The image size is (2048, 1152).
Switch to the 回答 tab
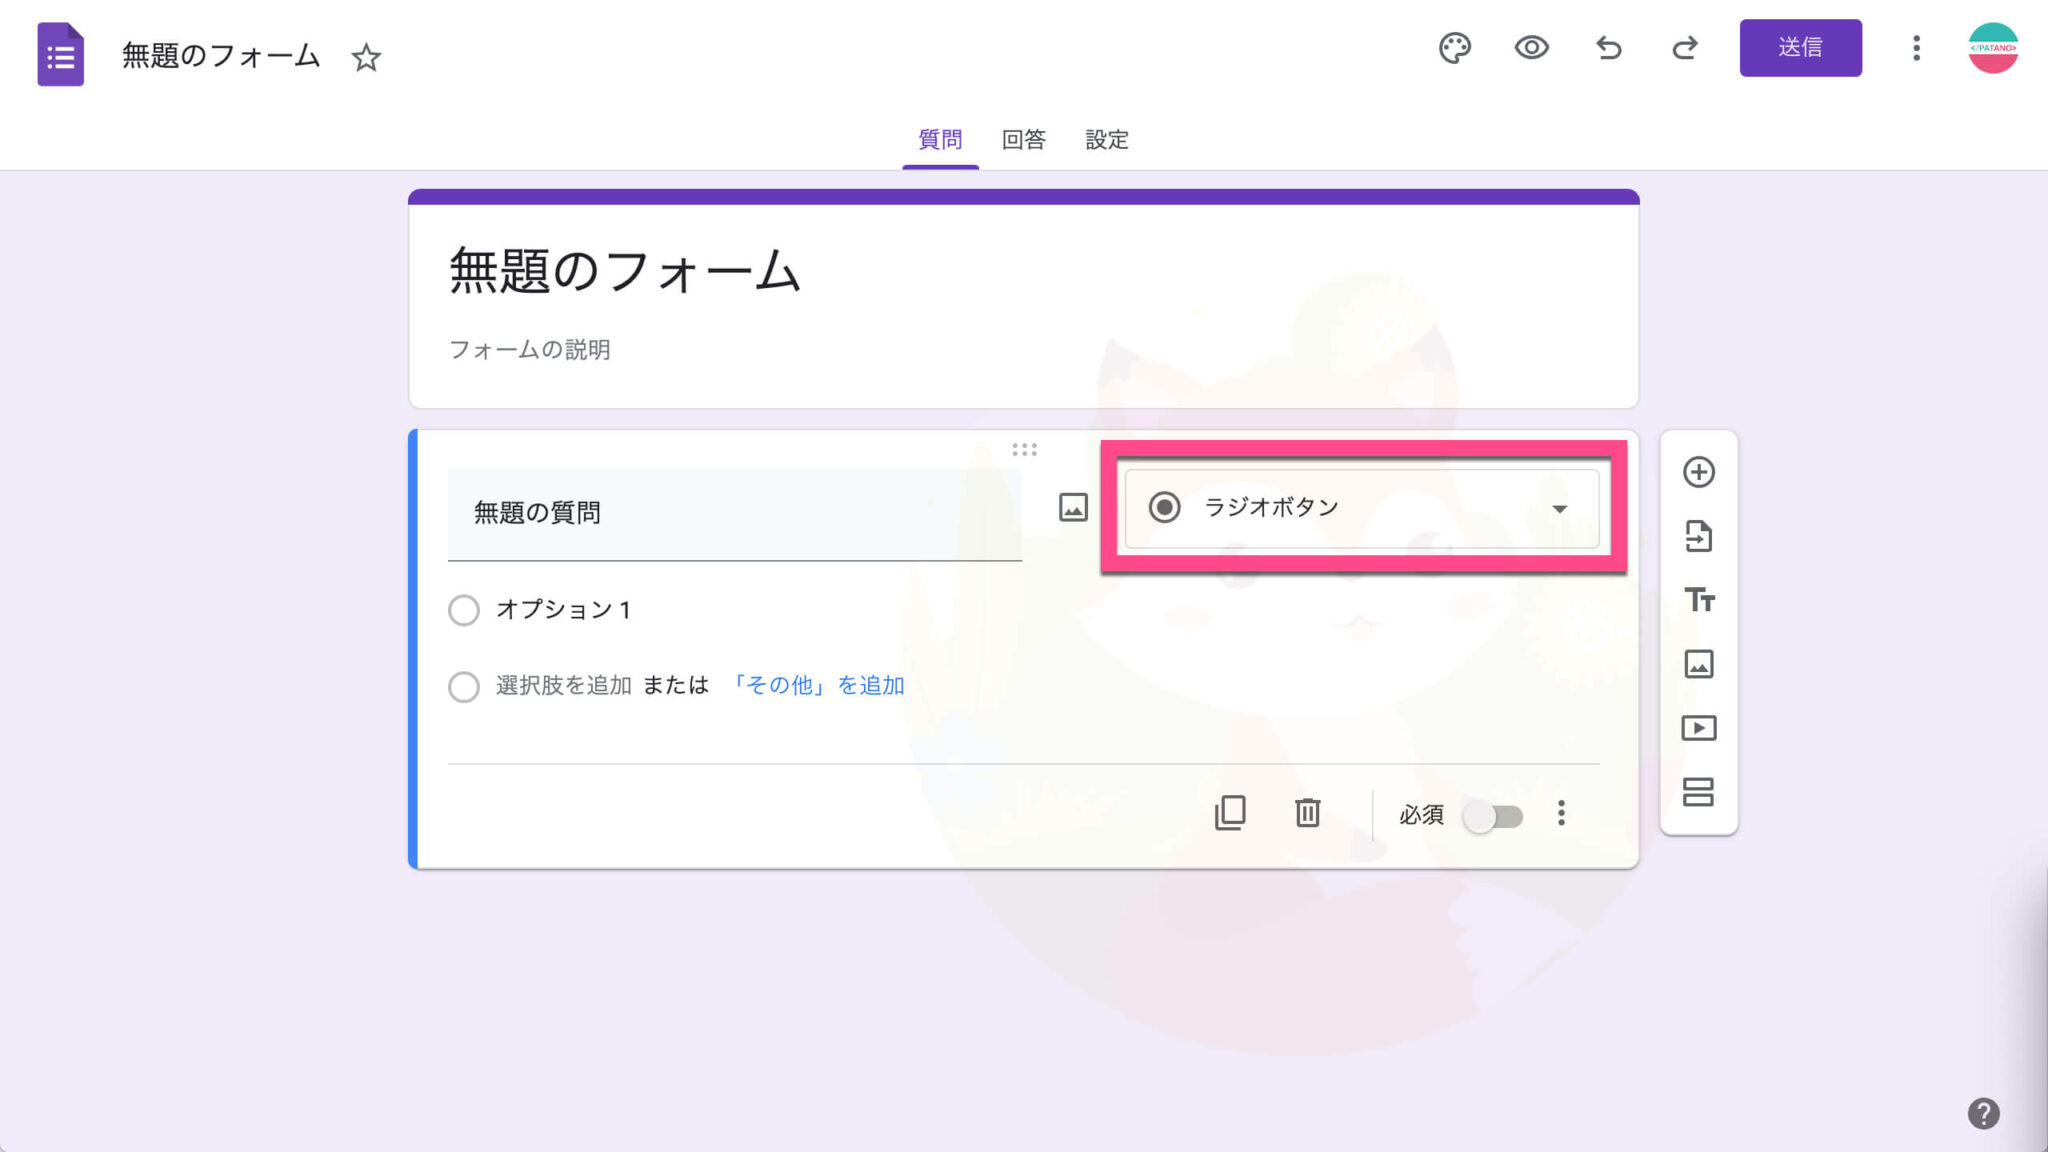1022,140
